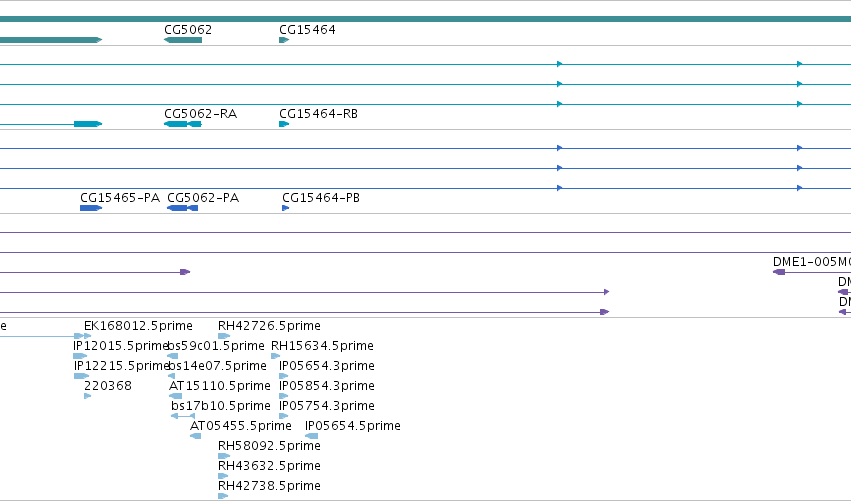This screenshot has width=851, height=501.
Task: Click the AT05455.5prime EST label
Action: point(240,427)
